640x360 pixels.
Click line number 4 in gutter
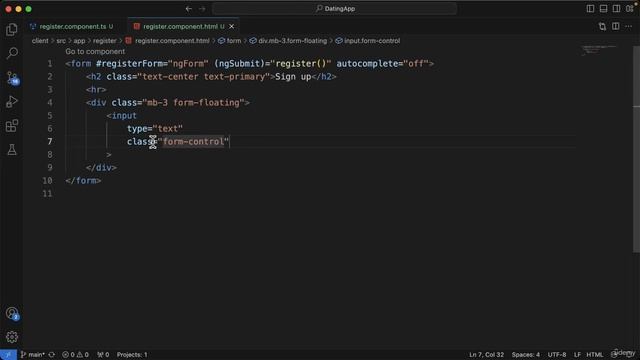coord(50,102)
